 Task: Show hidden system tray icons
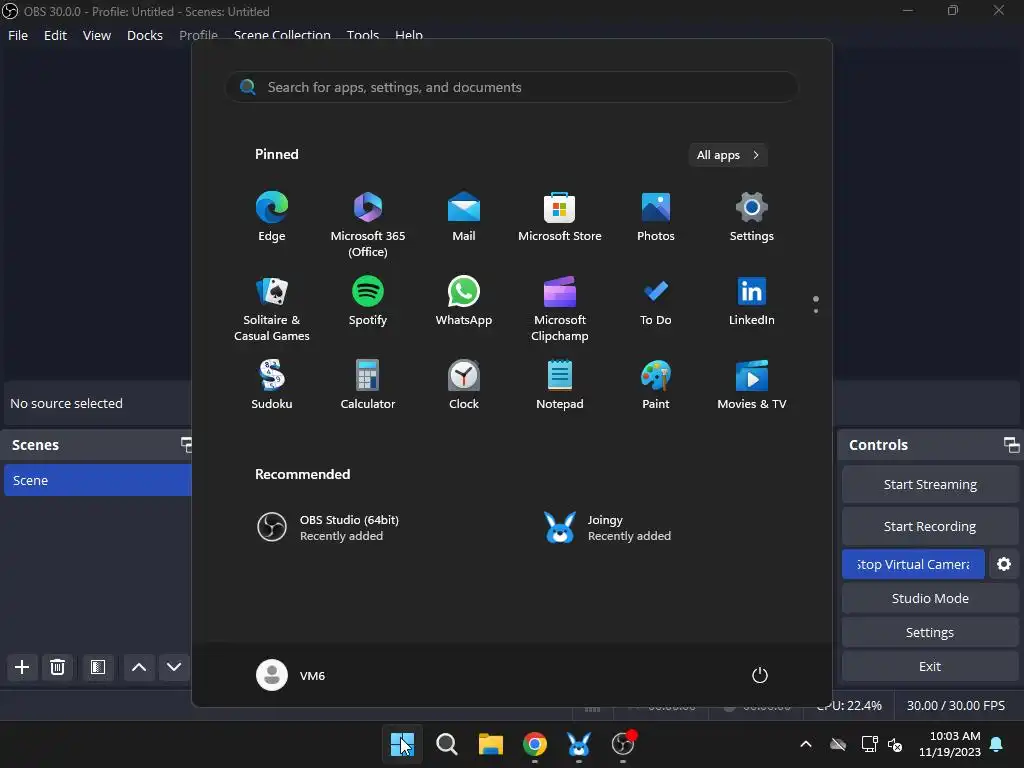(x=806, y=744)
